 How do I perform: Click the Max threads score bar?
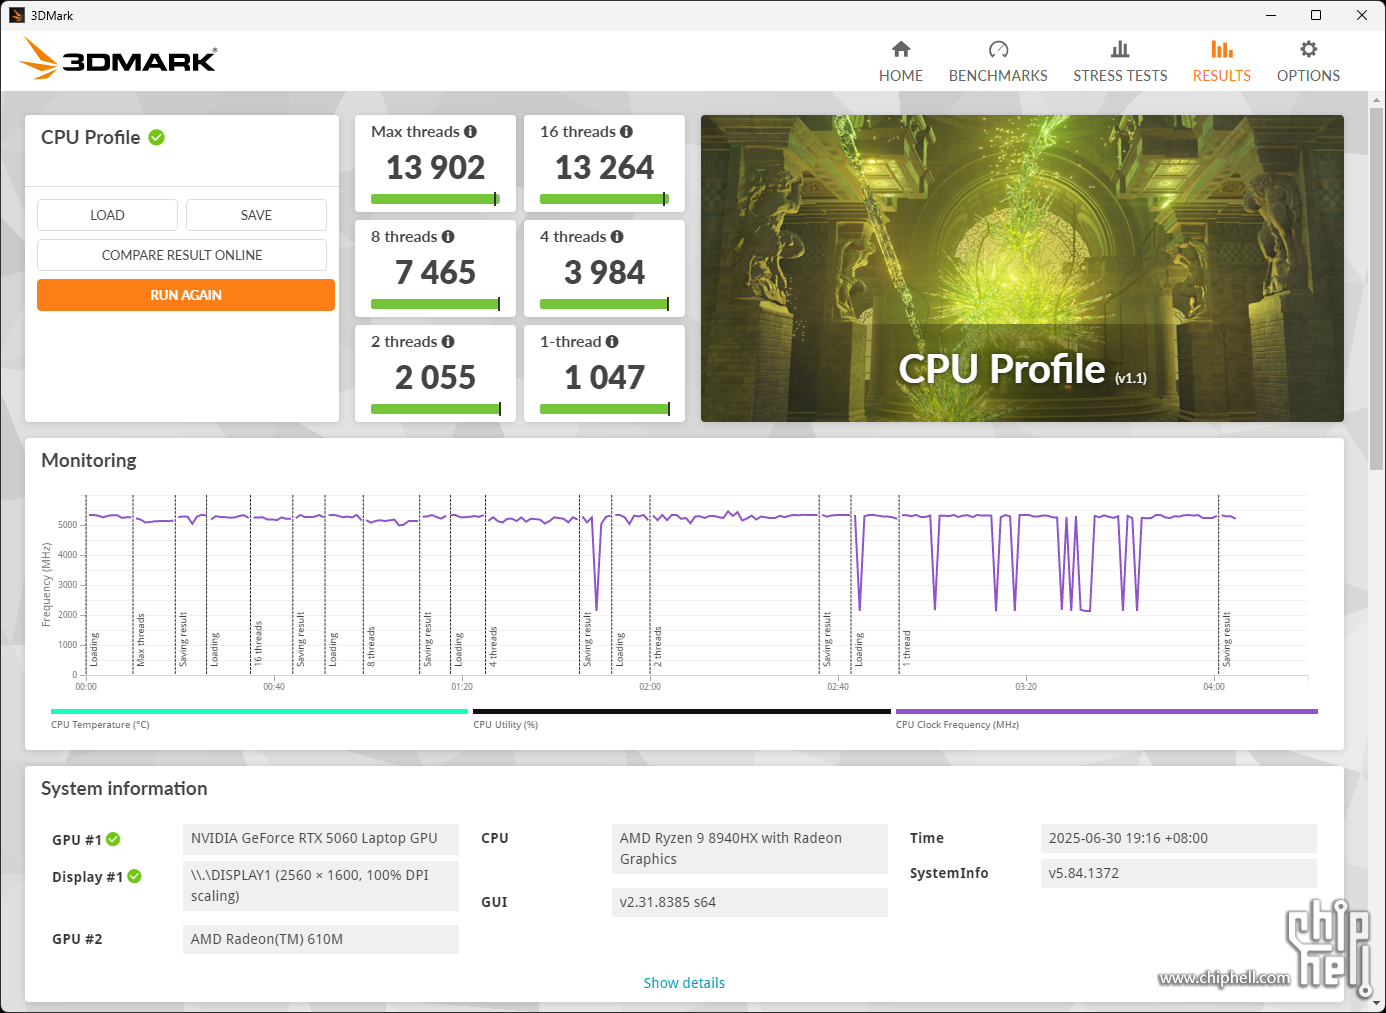click(435, 199)
